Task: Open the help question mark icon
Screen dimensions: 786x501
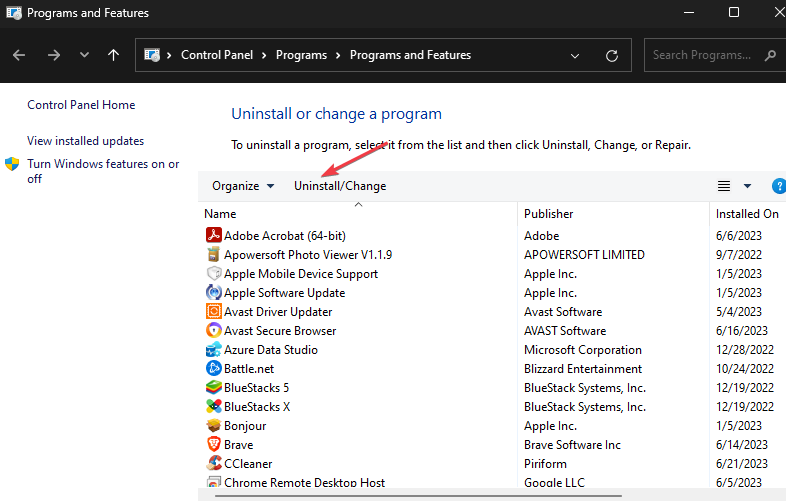Action: (779, 186)
